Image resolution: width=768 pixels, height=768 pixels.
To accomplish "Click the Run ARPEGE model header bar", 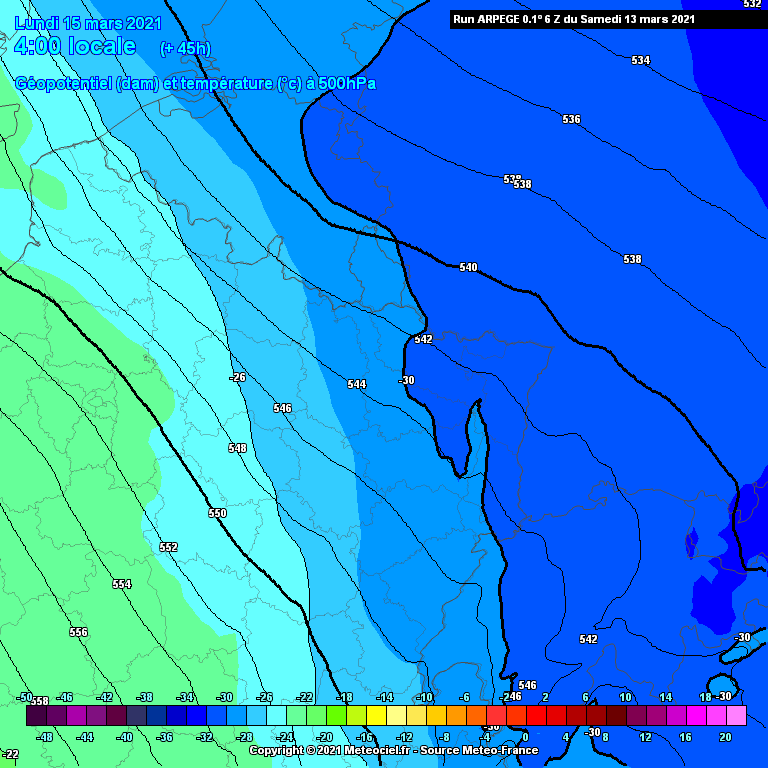I will 573,19.
